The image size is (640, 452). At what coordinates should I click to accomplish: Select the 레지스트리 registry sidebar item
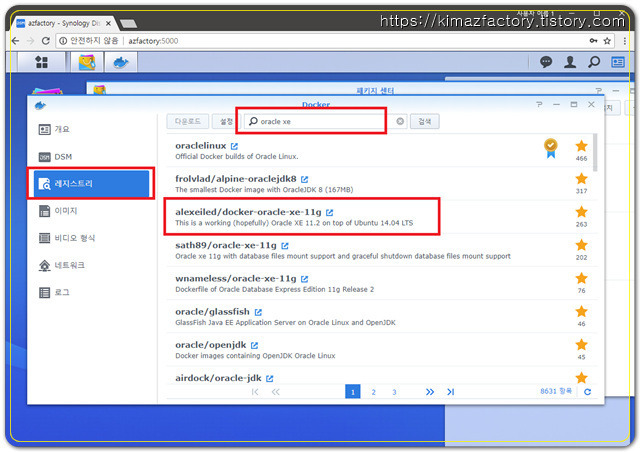pos(92,184)
